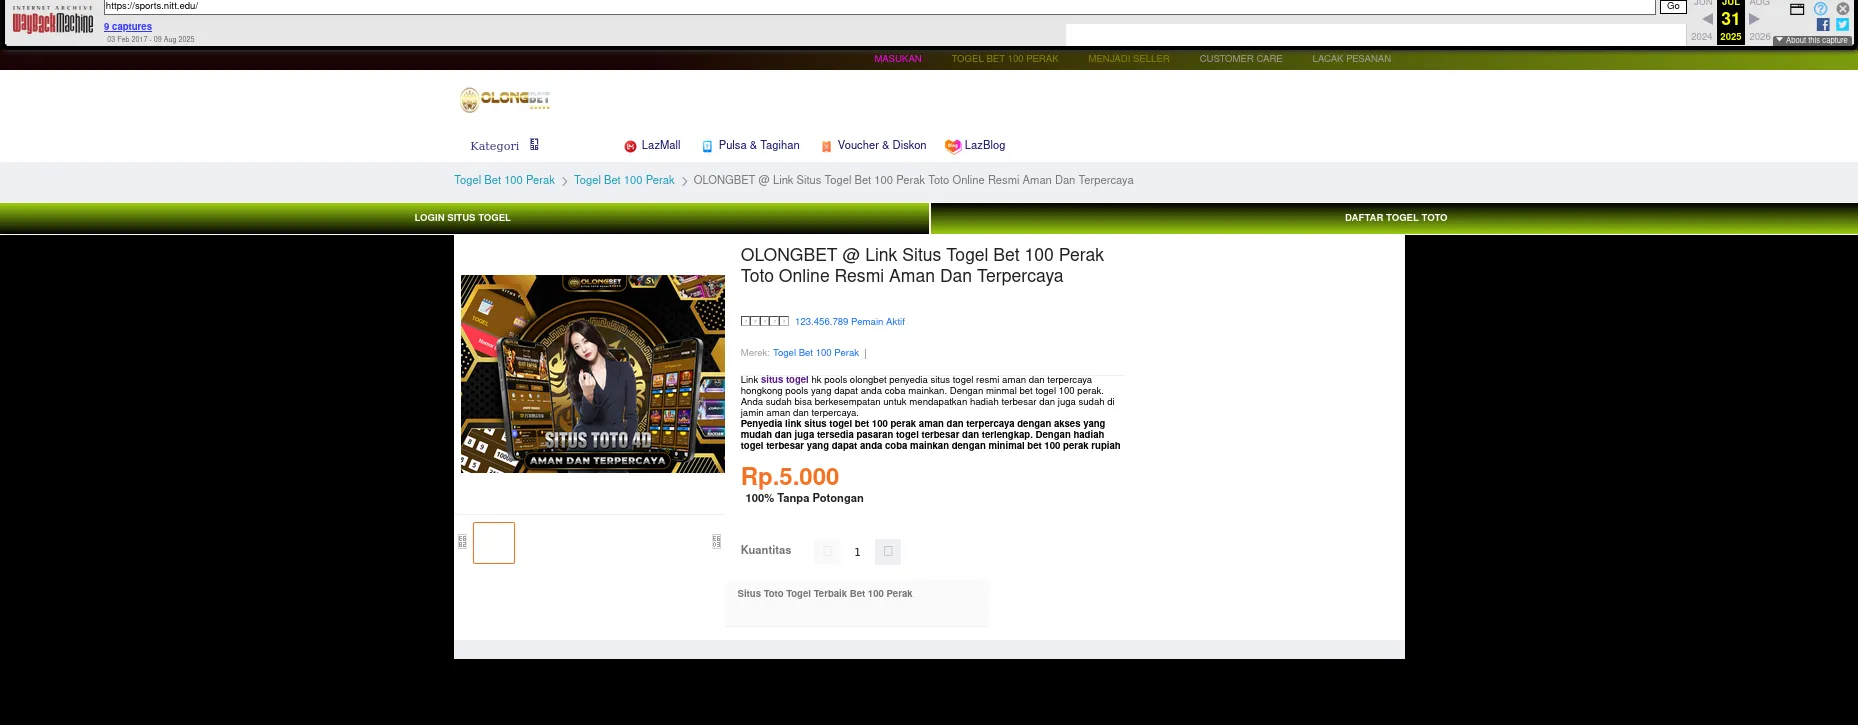Open 123.456.789 Pemain Aktif link
Viewport: 1858px width, 725px height.
point(850,322)
